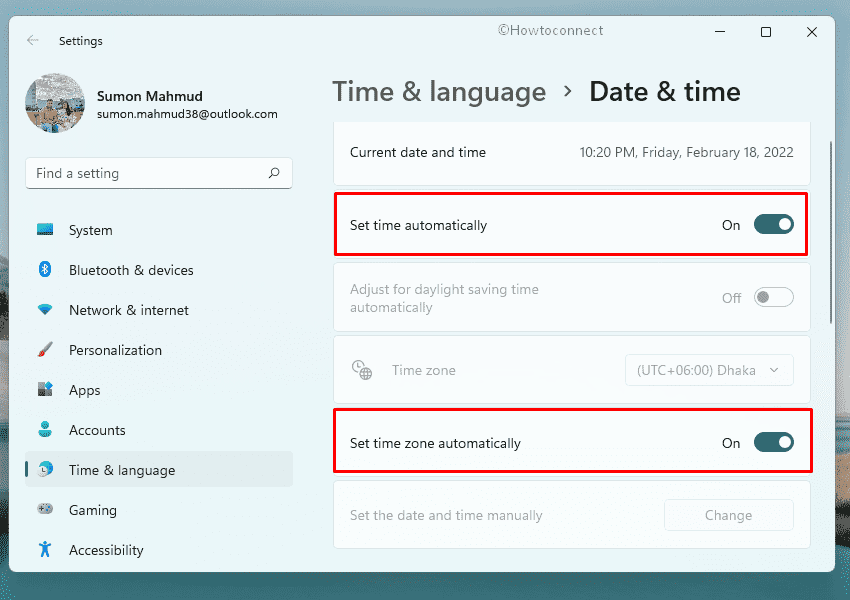This screenshot has width=850, height=600.
Task: Select the Gaming controller icon
Action: 45,510
